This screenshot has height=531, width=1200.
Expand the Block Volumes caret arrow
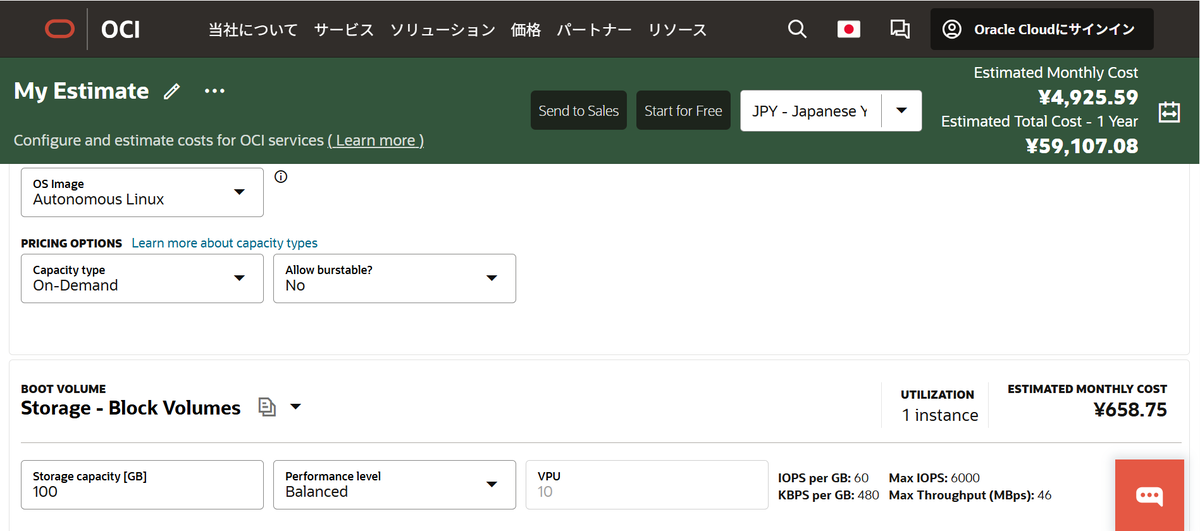(295, 407)
